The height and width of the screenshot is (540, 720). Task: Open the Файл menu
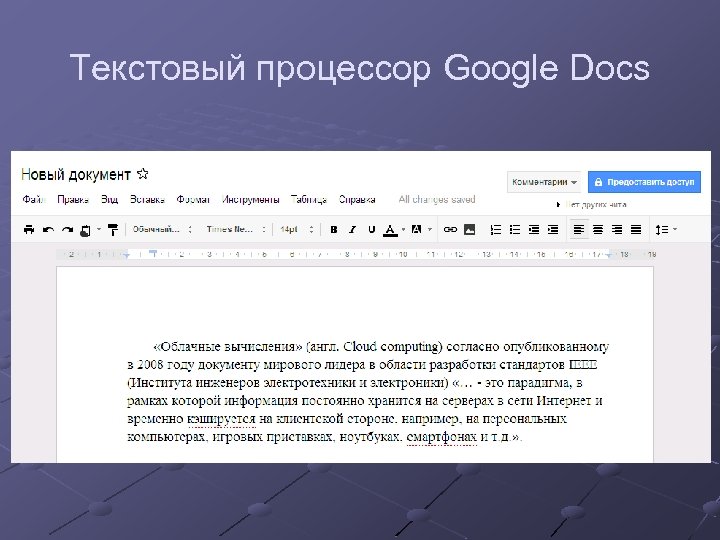[34, 199]
